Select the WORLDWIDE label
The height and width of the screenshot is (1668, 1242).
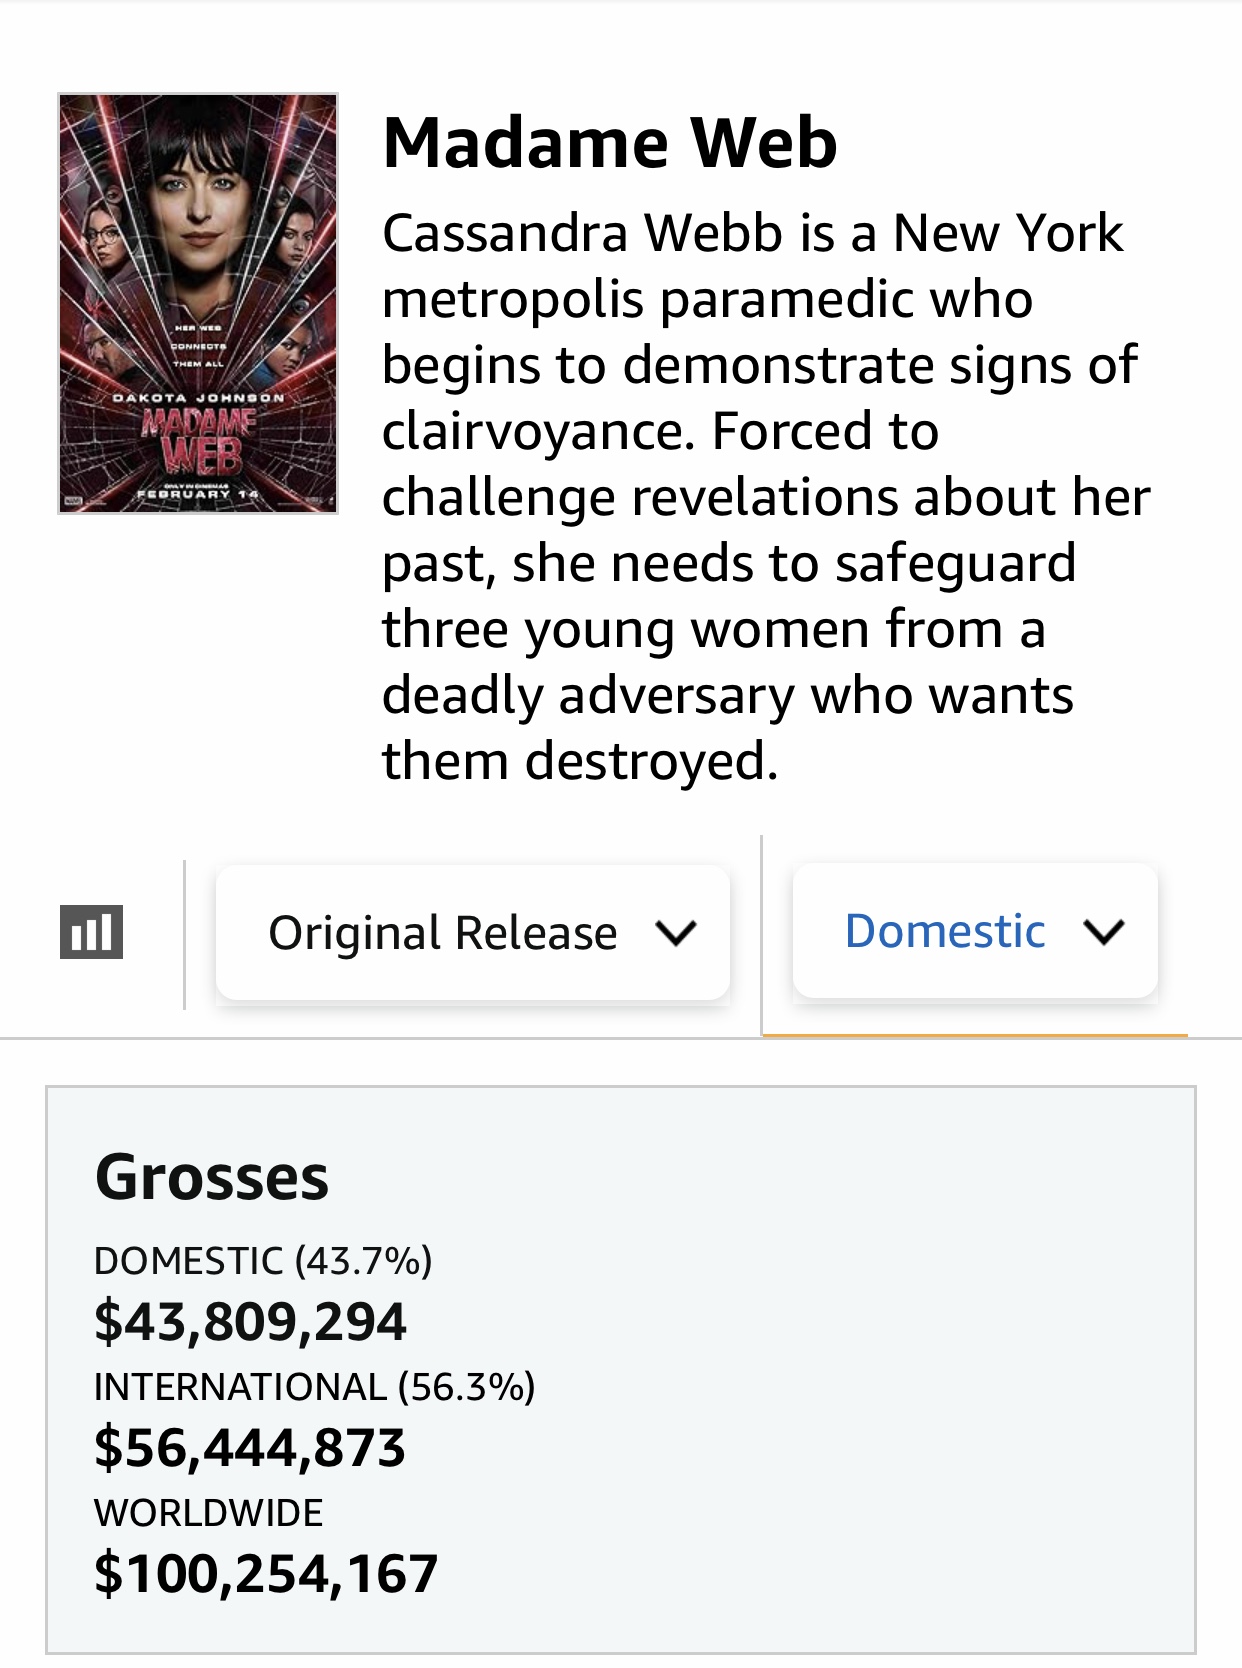click(x=208, y=1512)
